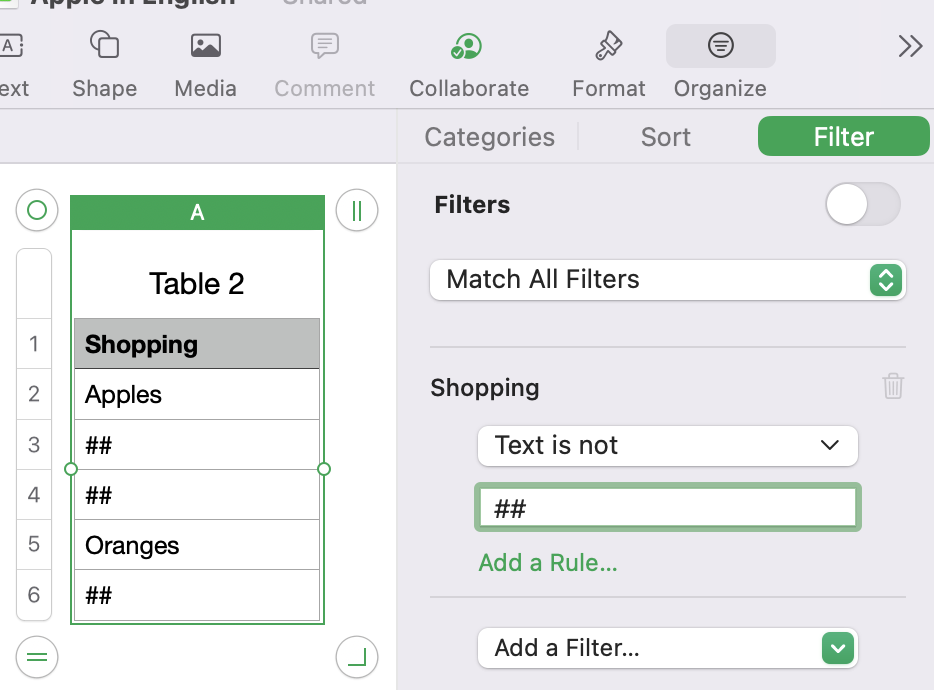Screen dimensions: 934x690
Task: Click the table select handle circle
Action: (37, 211)
